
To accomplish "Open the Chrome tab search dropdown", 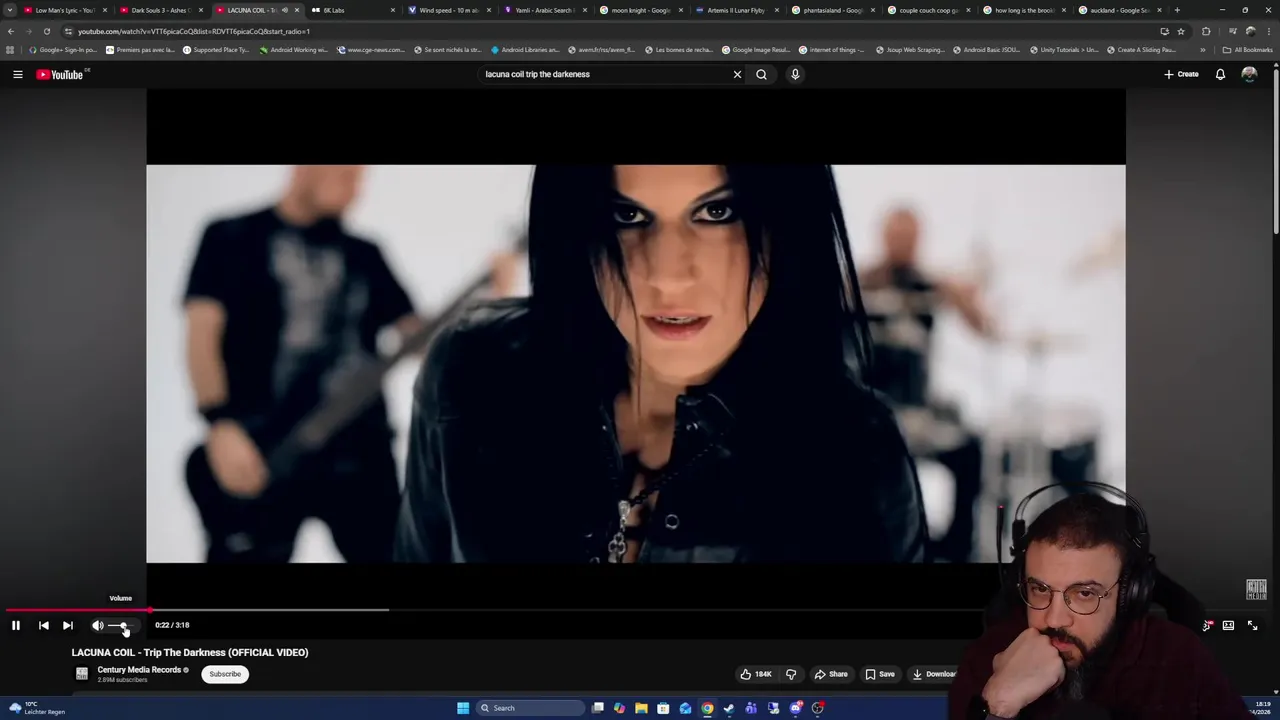I will pyautogui.click(x=10, y=10).
